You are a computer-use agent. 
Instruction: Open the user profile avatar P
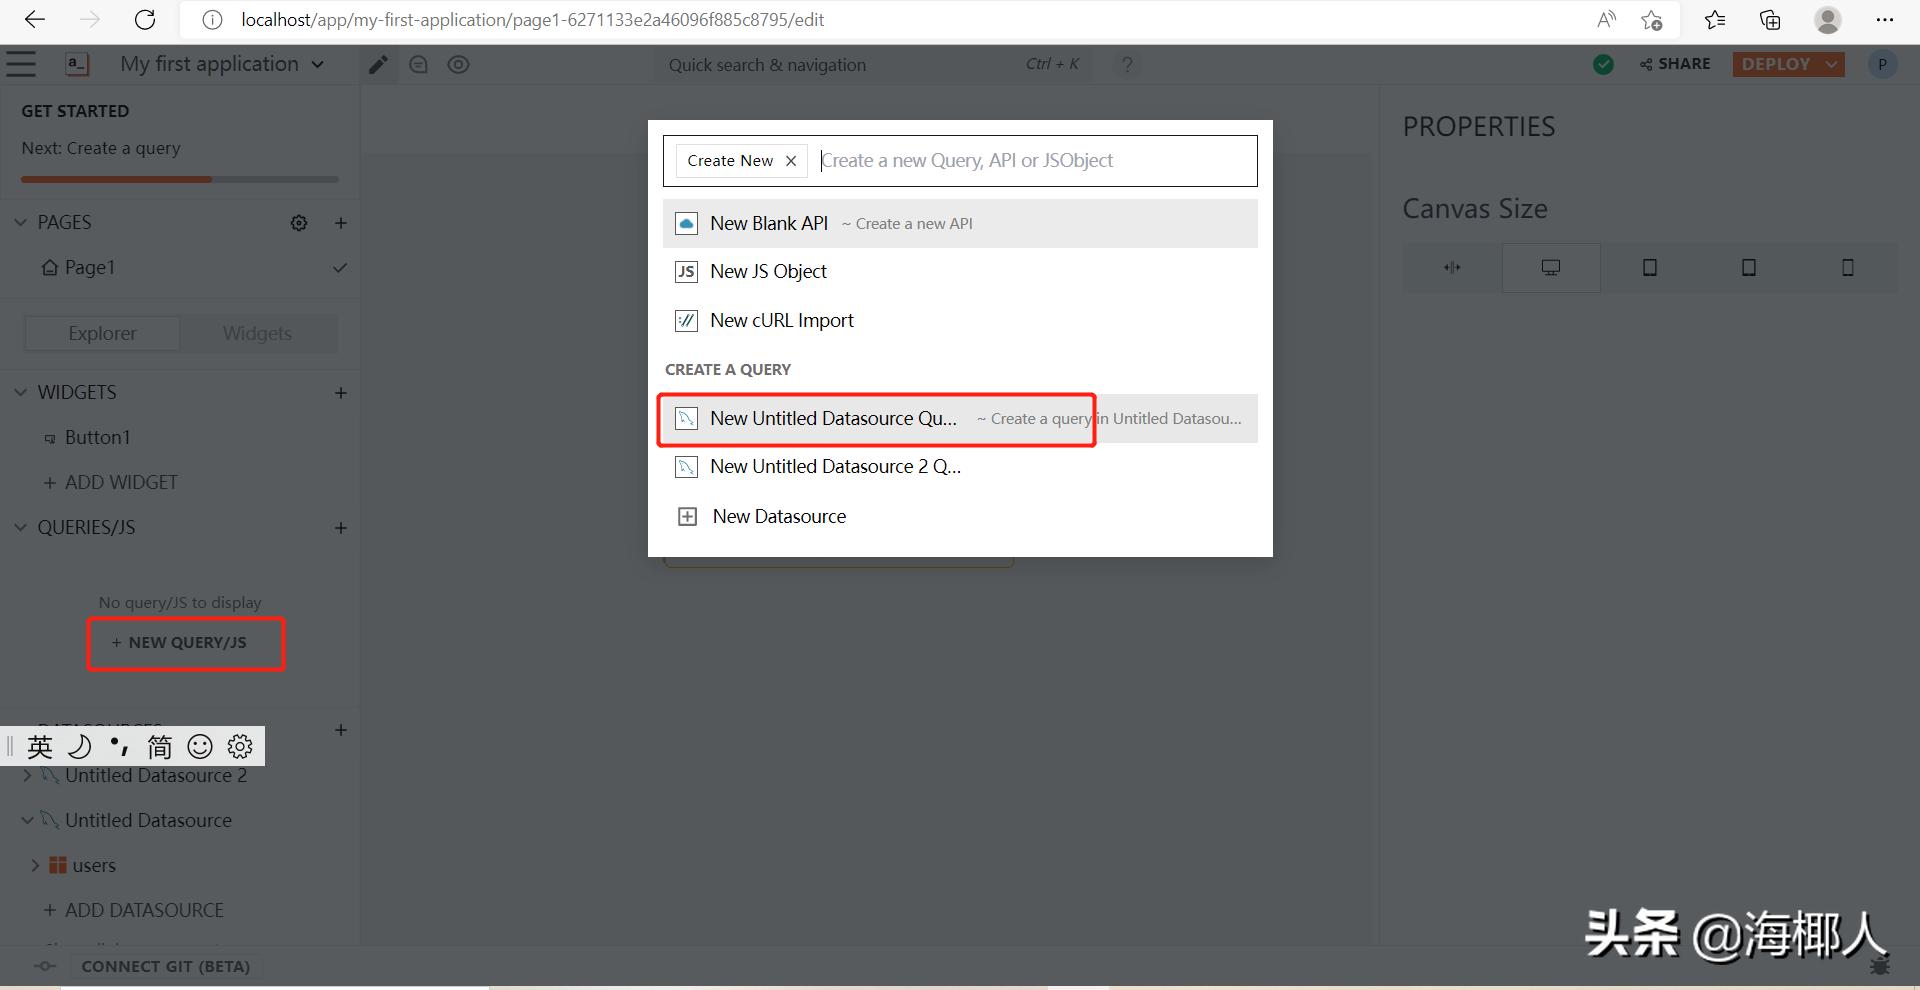coord(1882,64)
